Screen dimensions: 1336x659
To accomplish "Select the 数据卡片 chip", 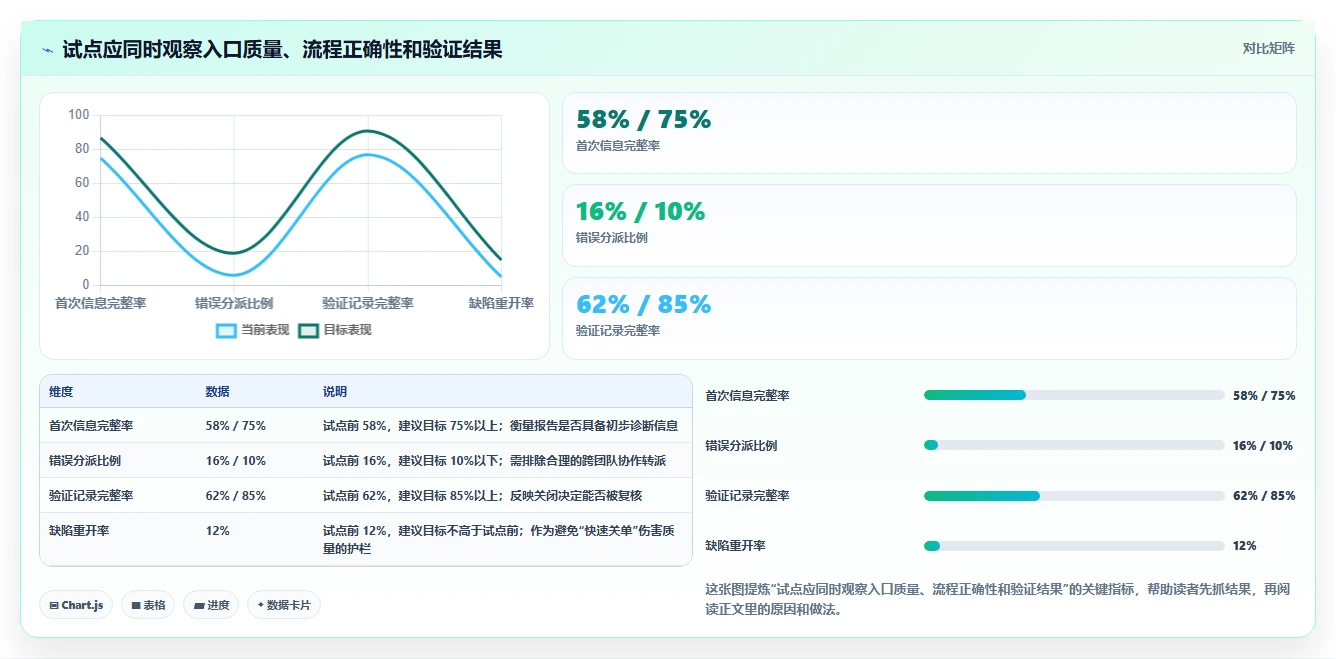I will coord(284,605).
